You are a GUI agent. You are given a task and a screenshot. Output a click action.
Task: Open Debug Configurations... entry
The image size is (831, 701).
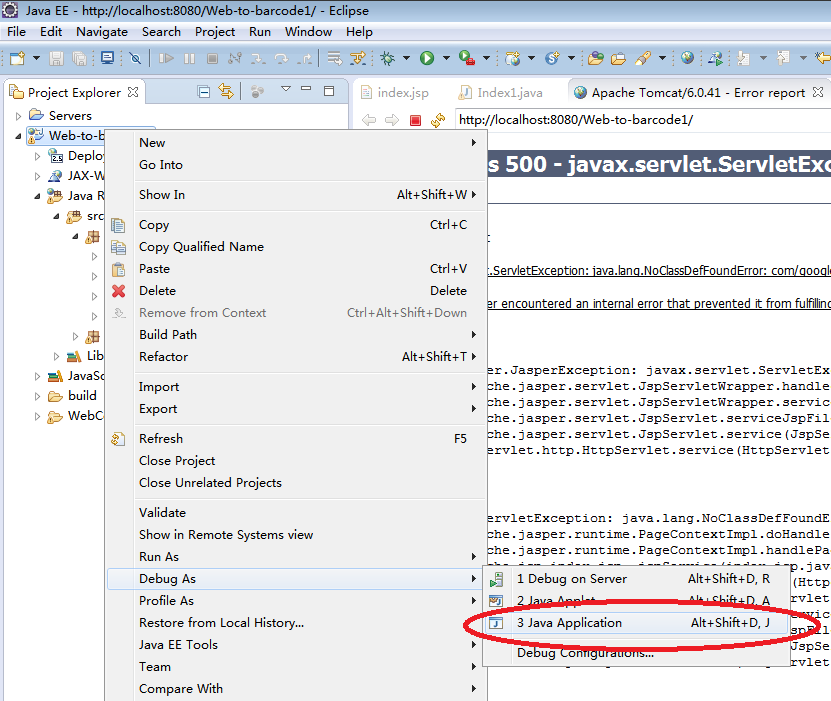coord(636,653)
